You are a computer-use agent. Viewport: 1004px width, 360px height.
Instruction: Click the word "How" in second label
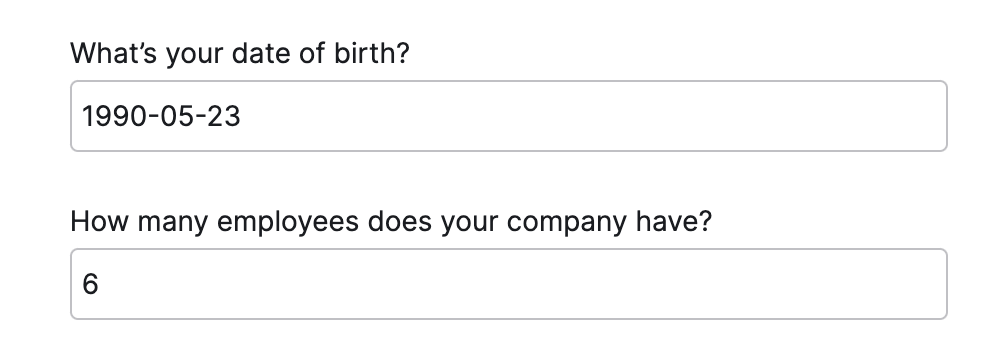point(99,221)
